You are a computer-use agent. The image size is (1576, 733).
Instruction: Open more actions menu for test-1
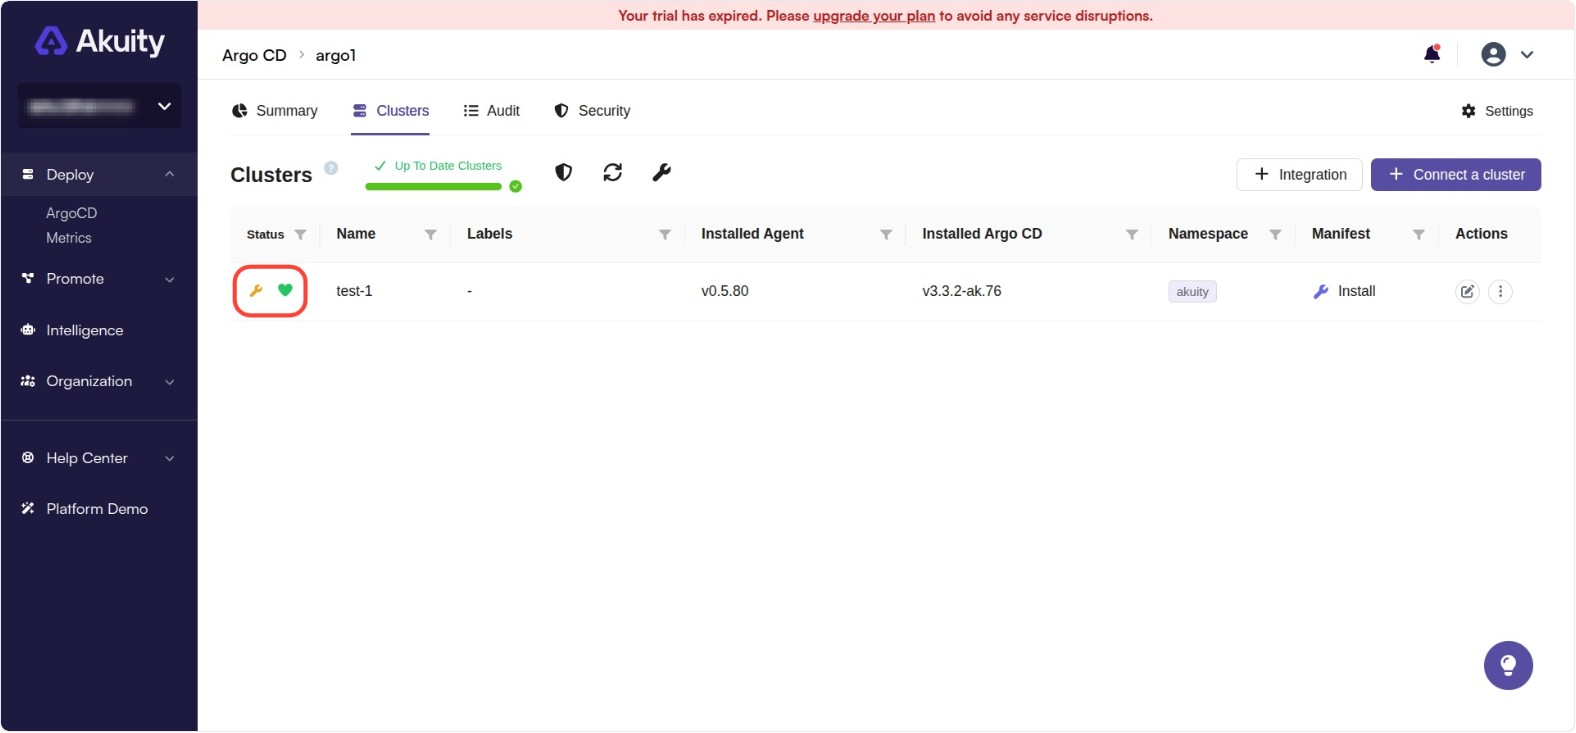[1500, 291]
